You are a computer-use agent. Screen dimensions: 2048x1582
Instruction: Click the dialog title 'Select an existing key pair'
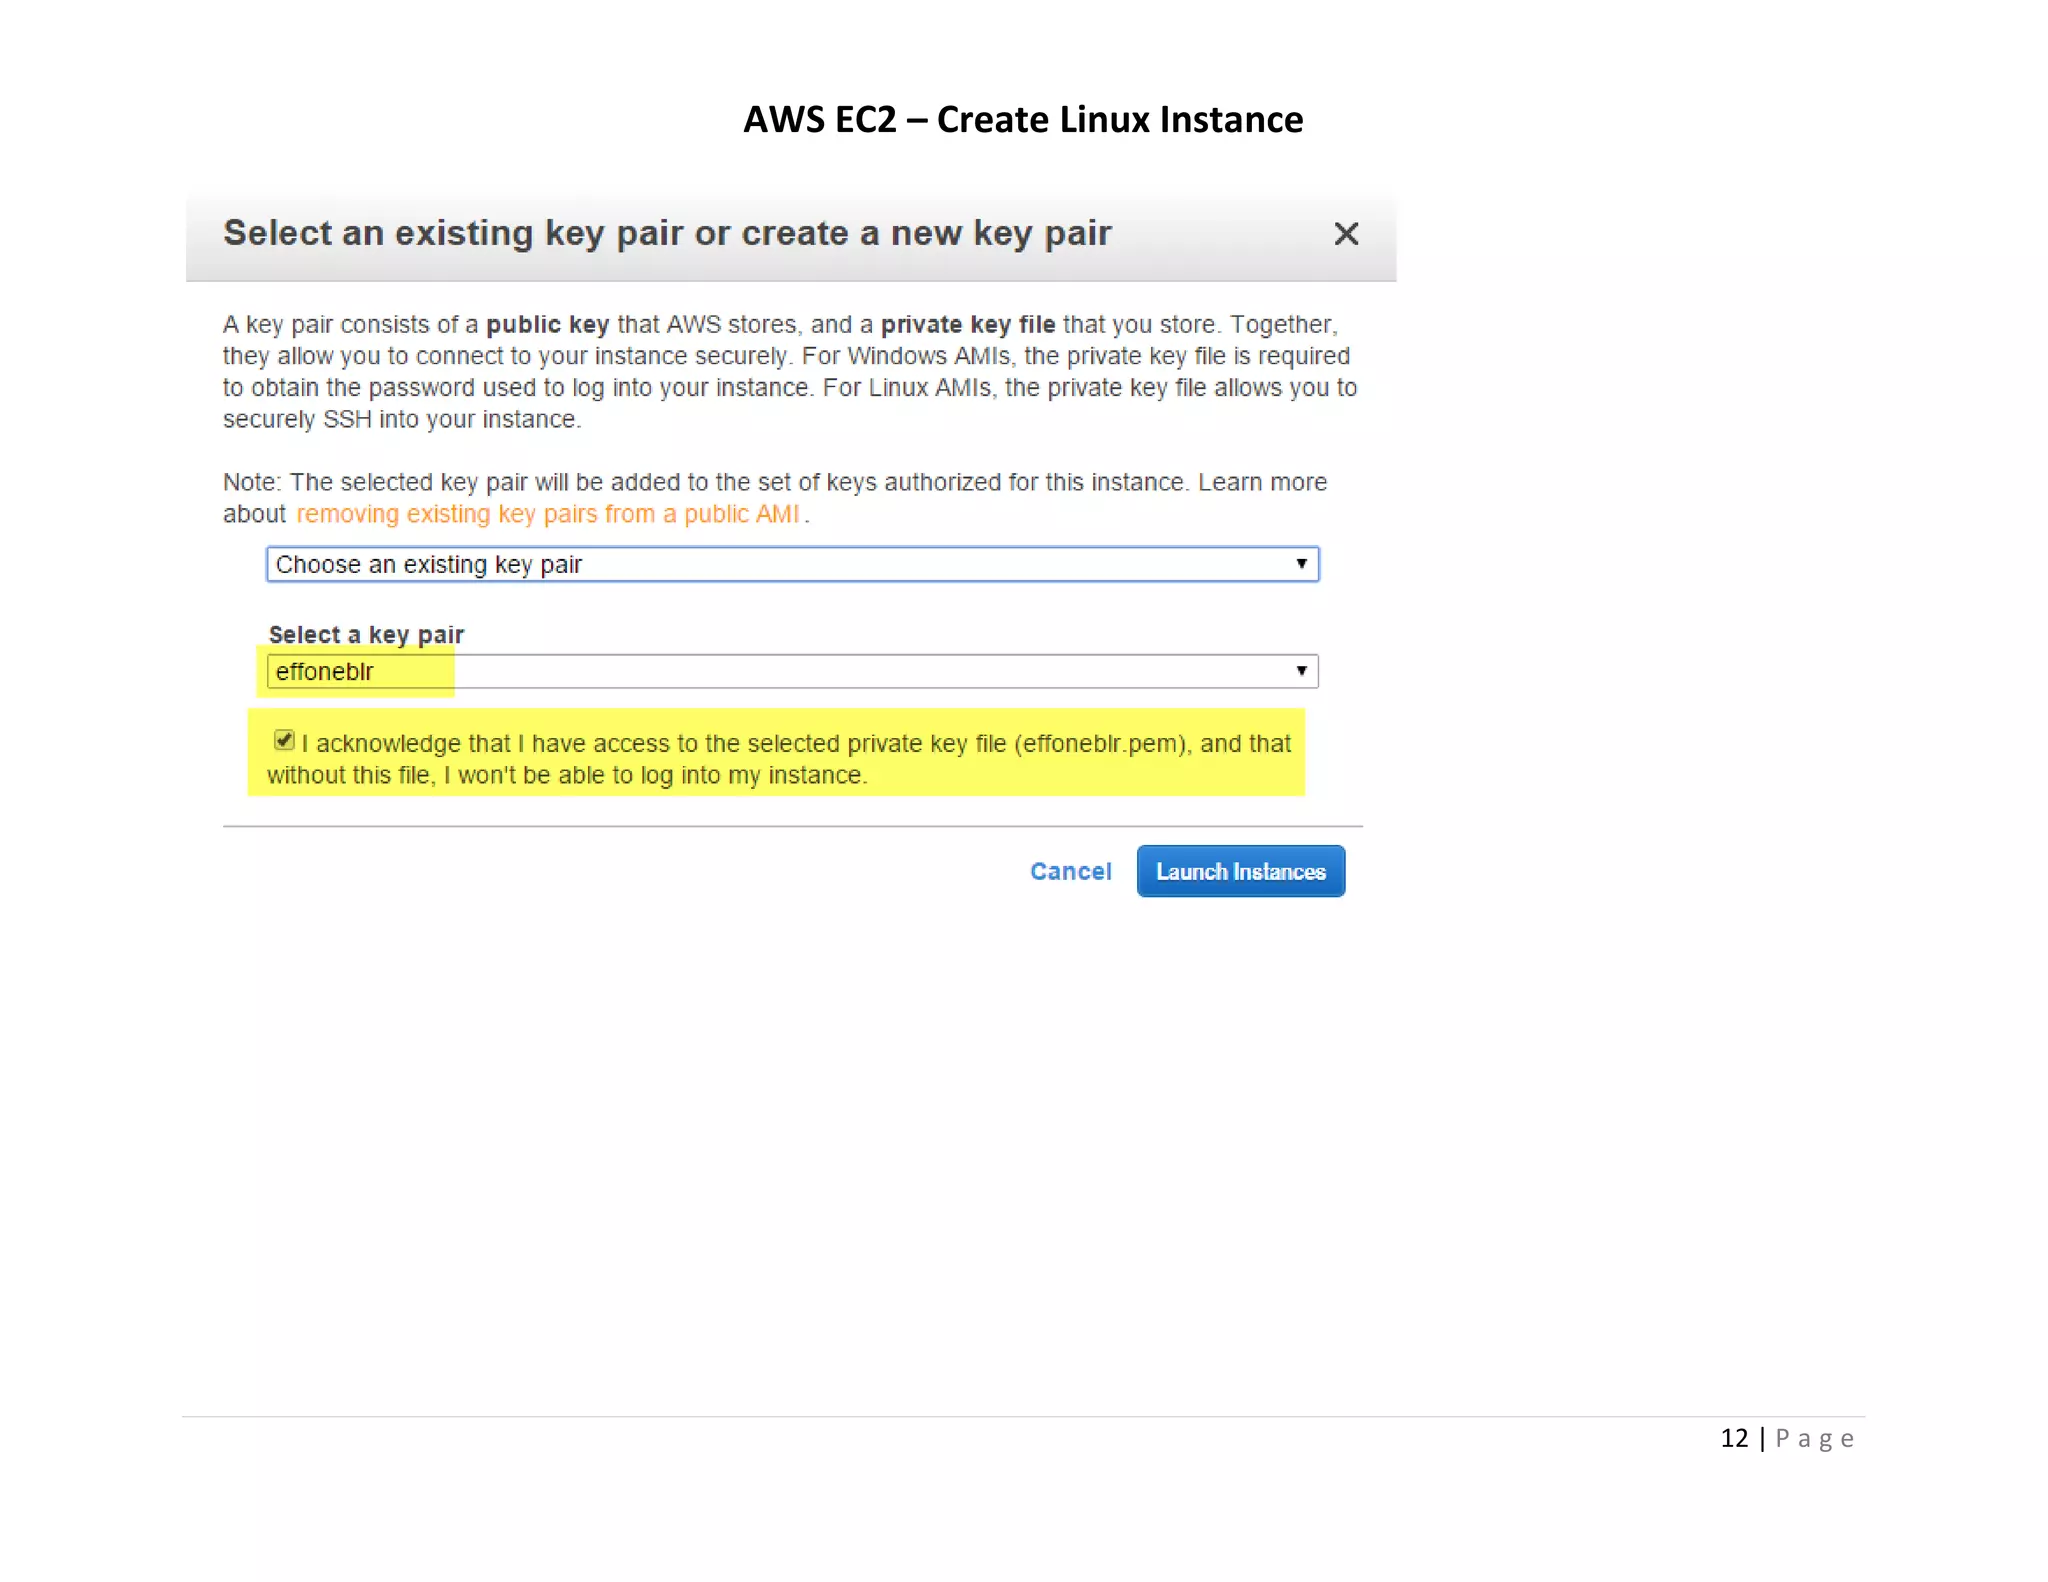[667, 233]
